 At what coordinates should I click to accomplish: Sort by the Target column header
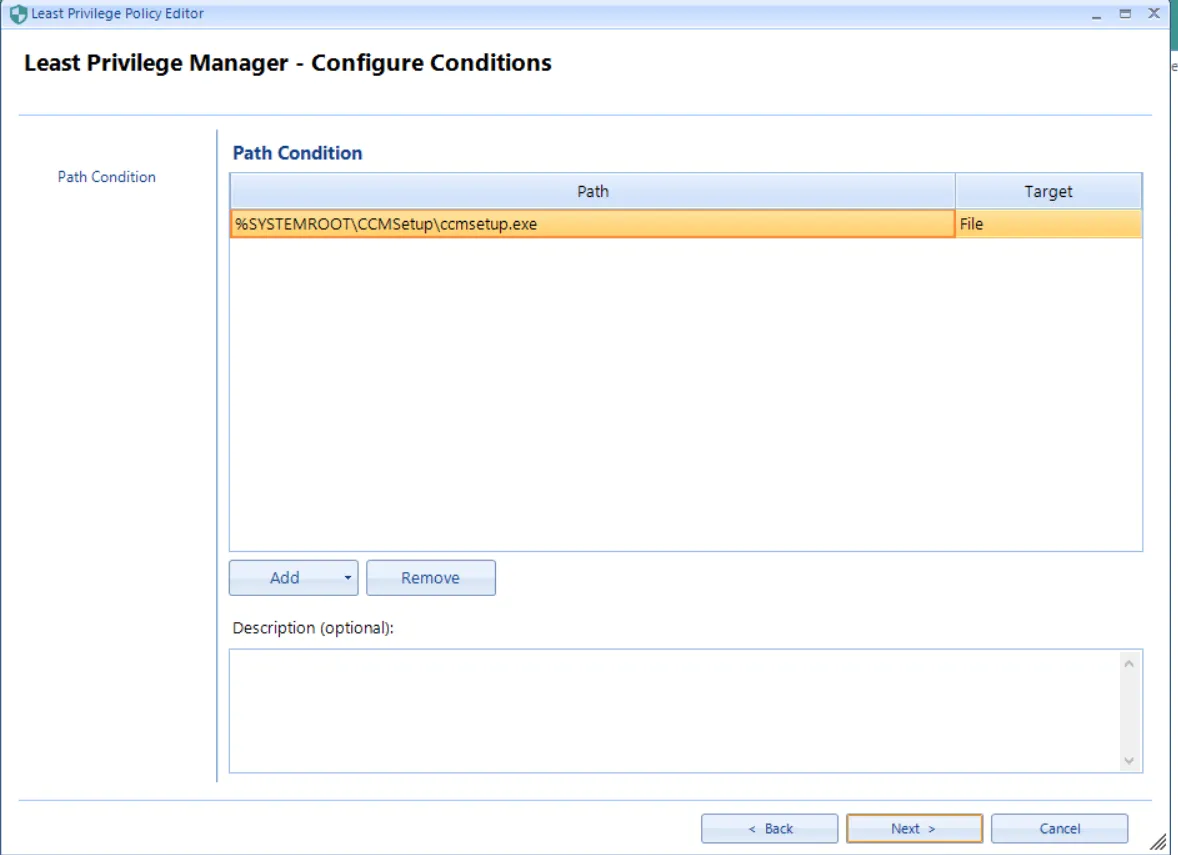tap(1048, 191)
